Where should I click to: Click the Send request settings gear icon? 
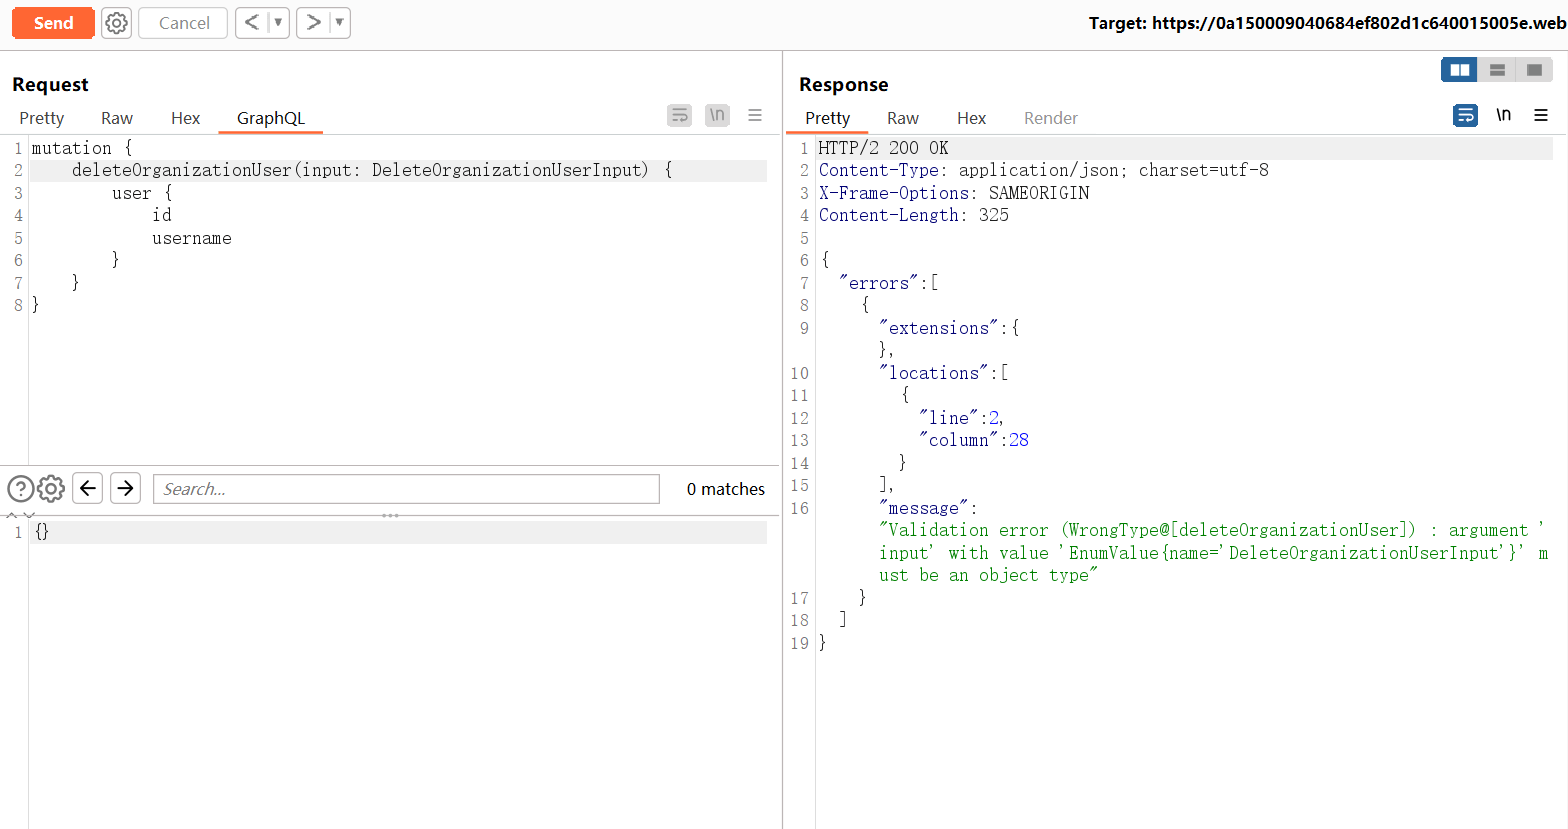[117, 23]
